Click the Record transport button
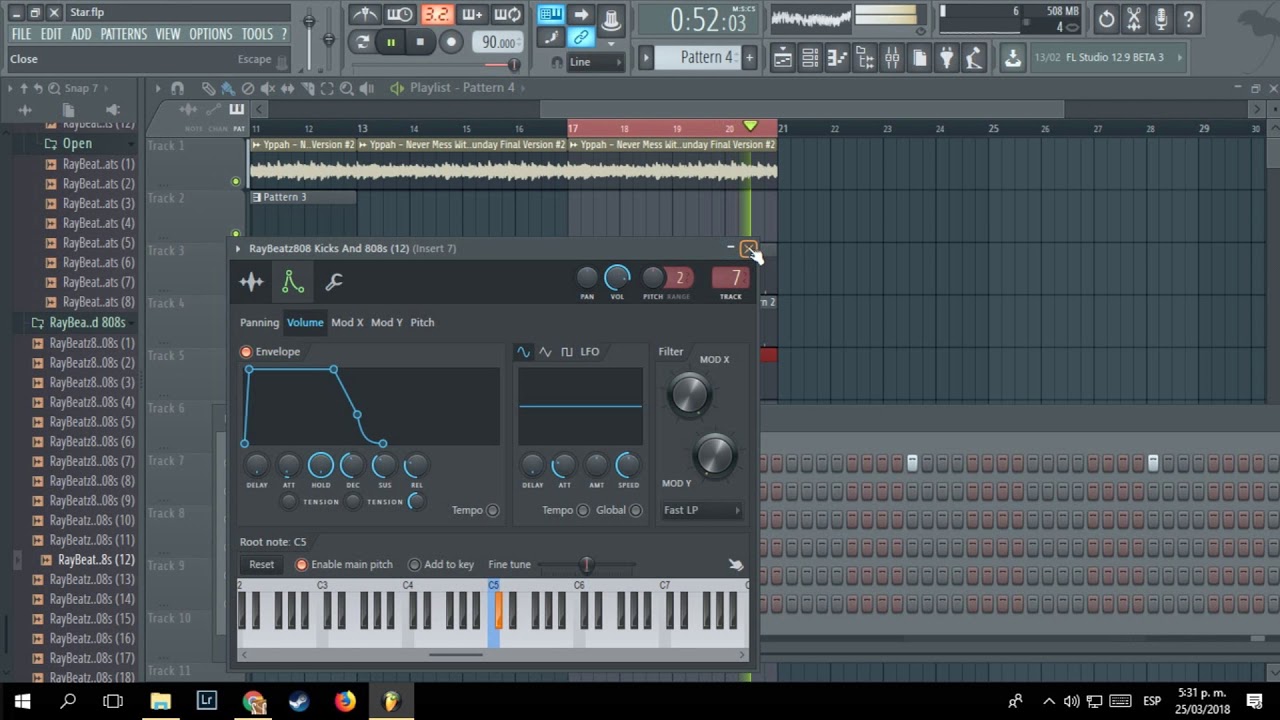The image size is (1280, 720). (451, 42)
